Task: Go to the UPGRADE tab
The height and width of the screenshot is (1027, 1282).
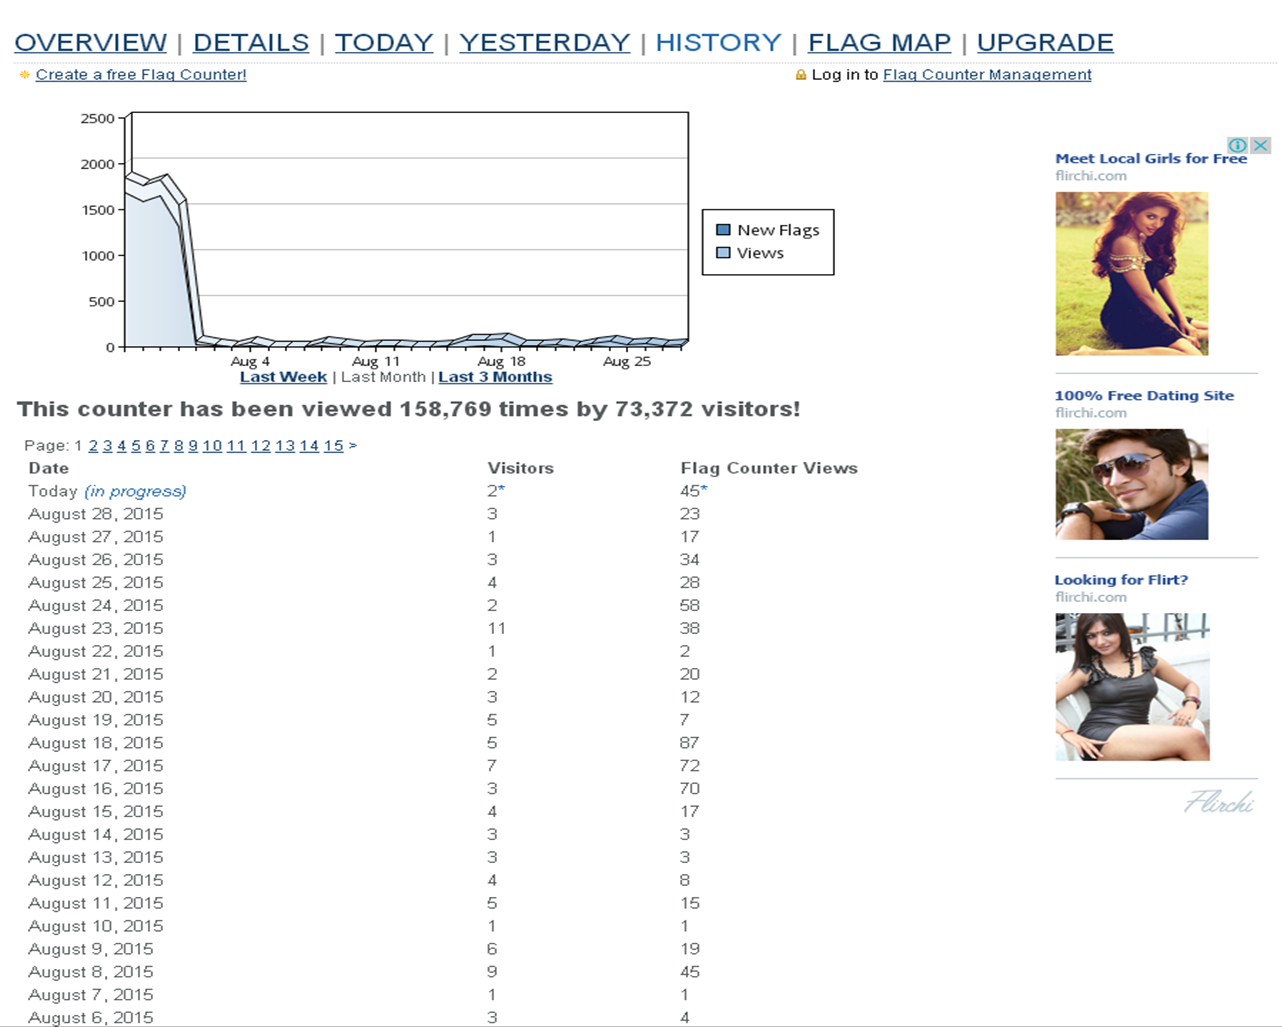Action: 1045,43
